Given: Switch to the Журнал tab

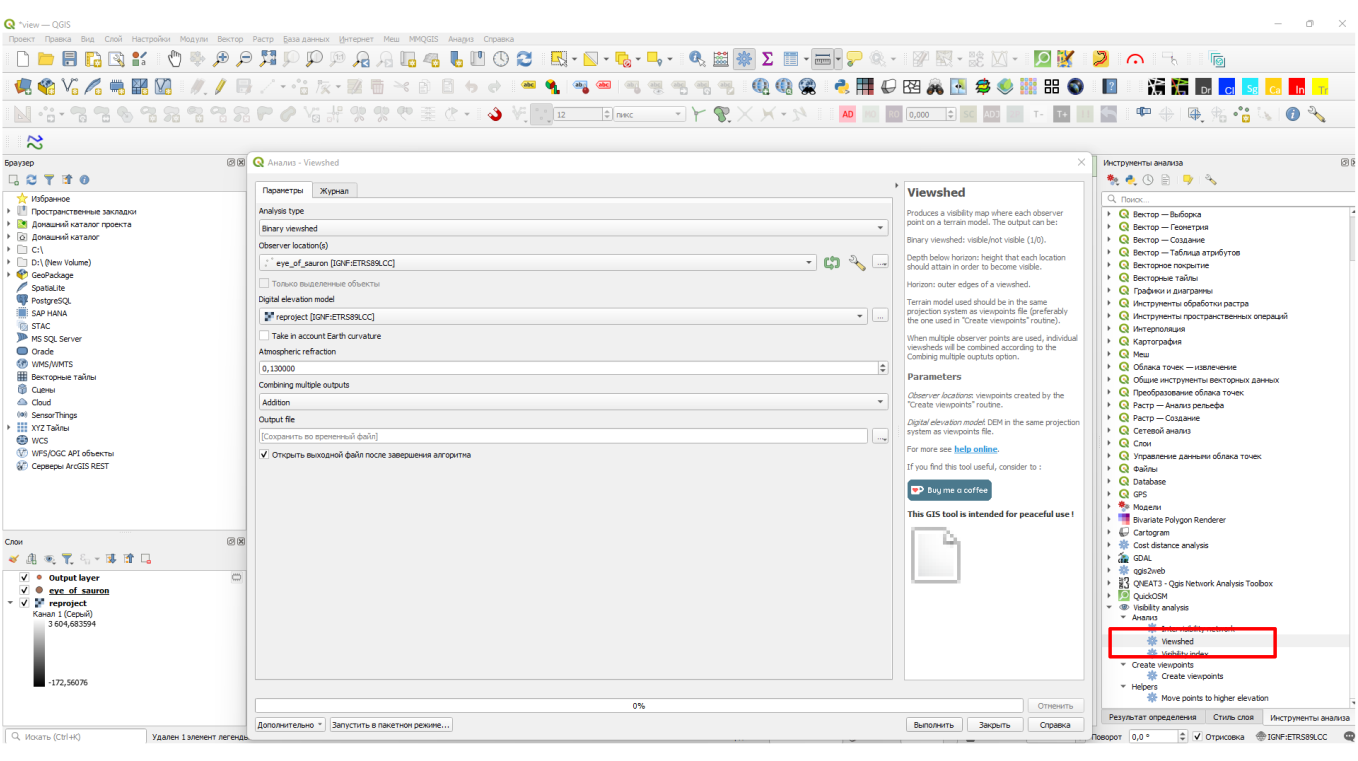Looking at the screenshot, I should coord(334,190).
